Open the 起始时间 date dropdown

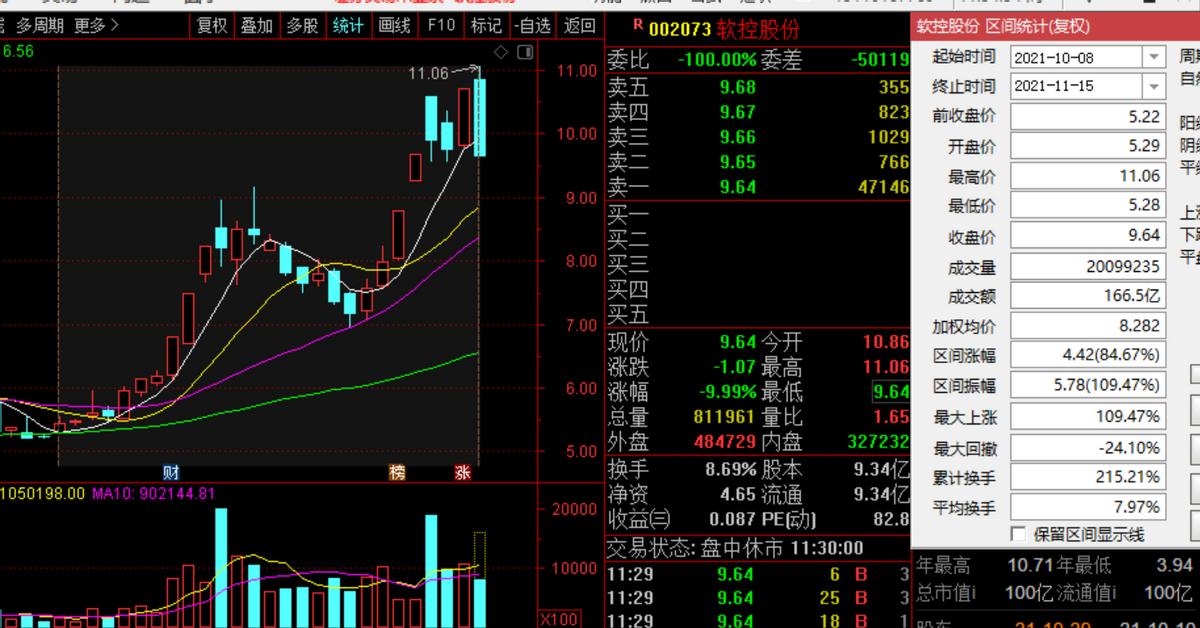pos(1154,57)
